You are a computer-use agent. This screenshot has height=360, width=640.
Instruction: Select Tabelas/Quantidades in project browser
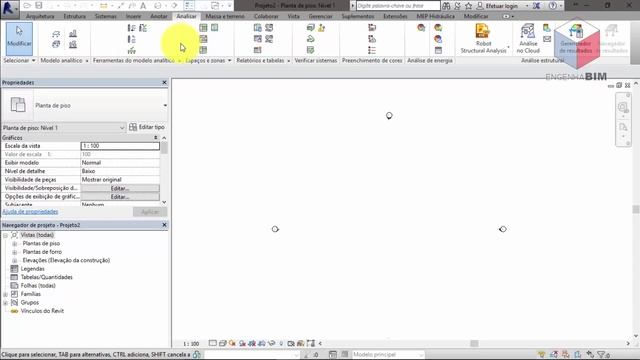click(47, 277)
